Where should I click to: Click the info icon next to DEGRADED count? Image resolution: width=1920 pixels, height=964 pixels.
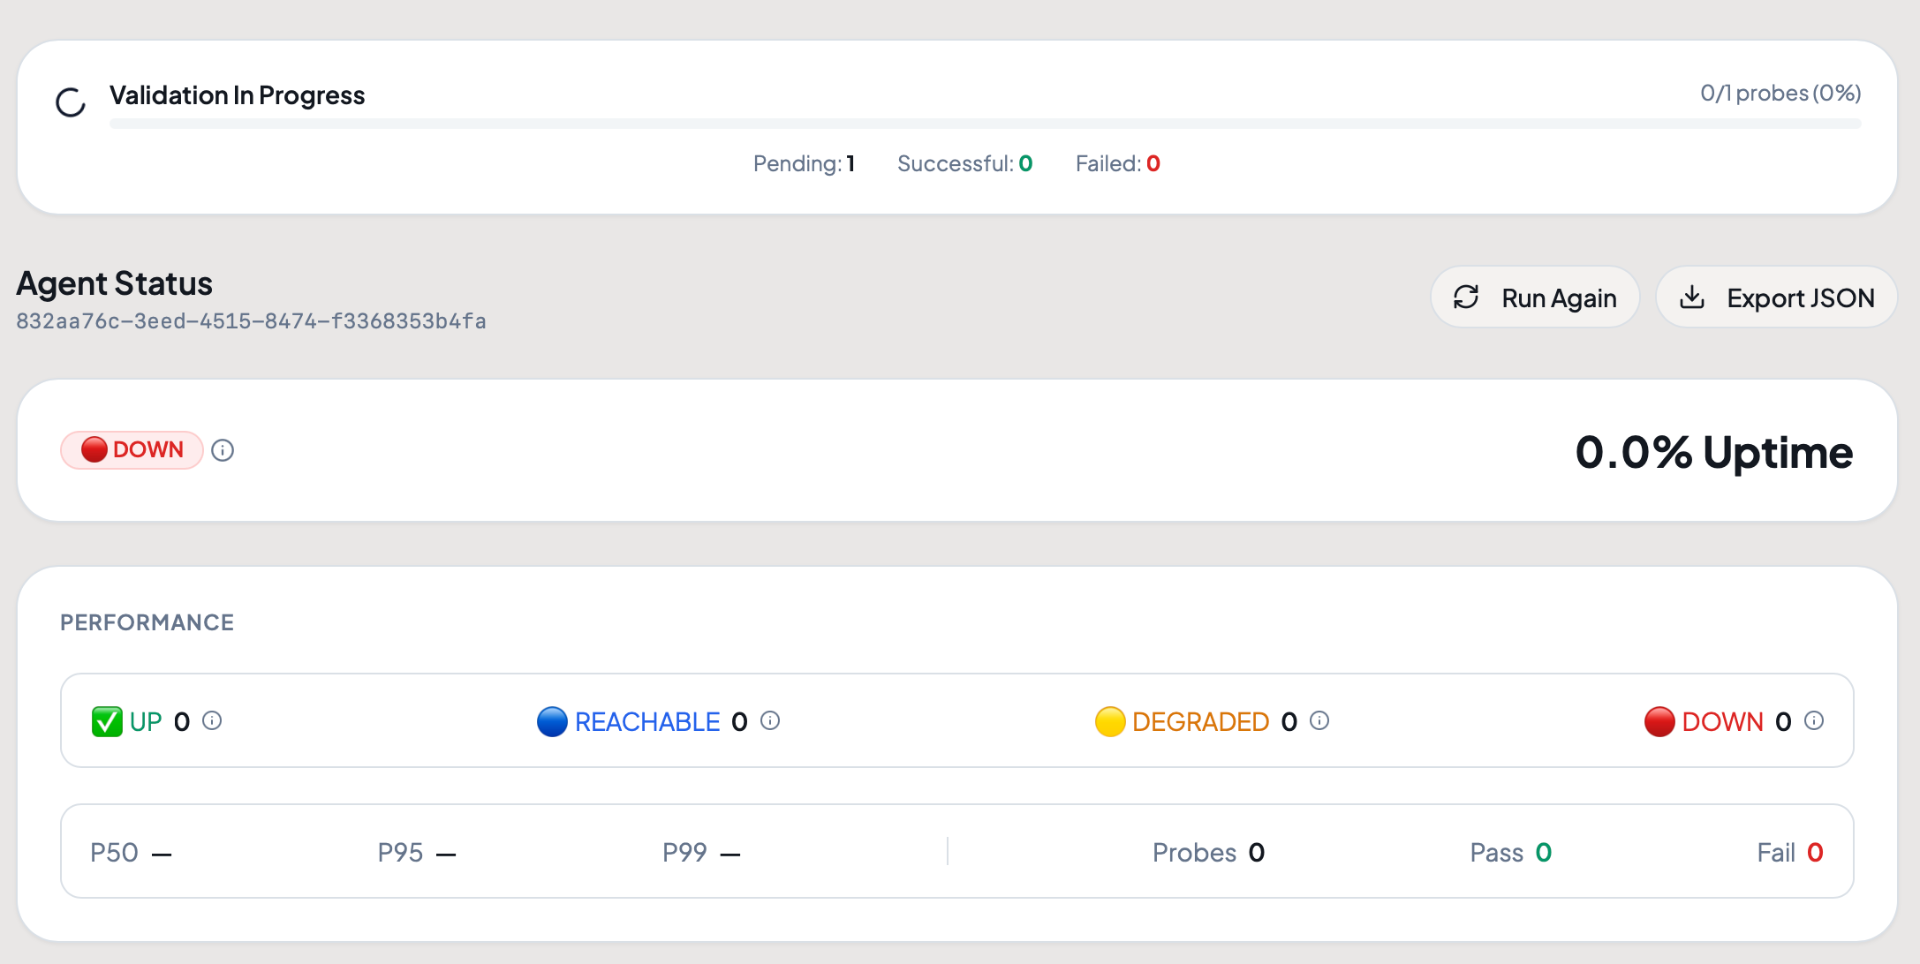pyautogui.click(x=1319, y=720)
